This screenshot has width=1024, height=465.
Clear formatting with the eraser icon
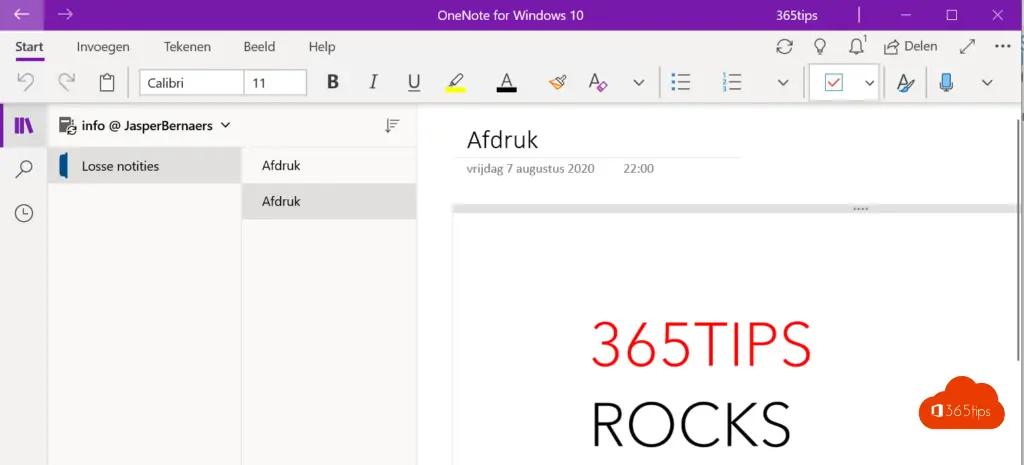pyautogui.click(x=598, y=83)
